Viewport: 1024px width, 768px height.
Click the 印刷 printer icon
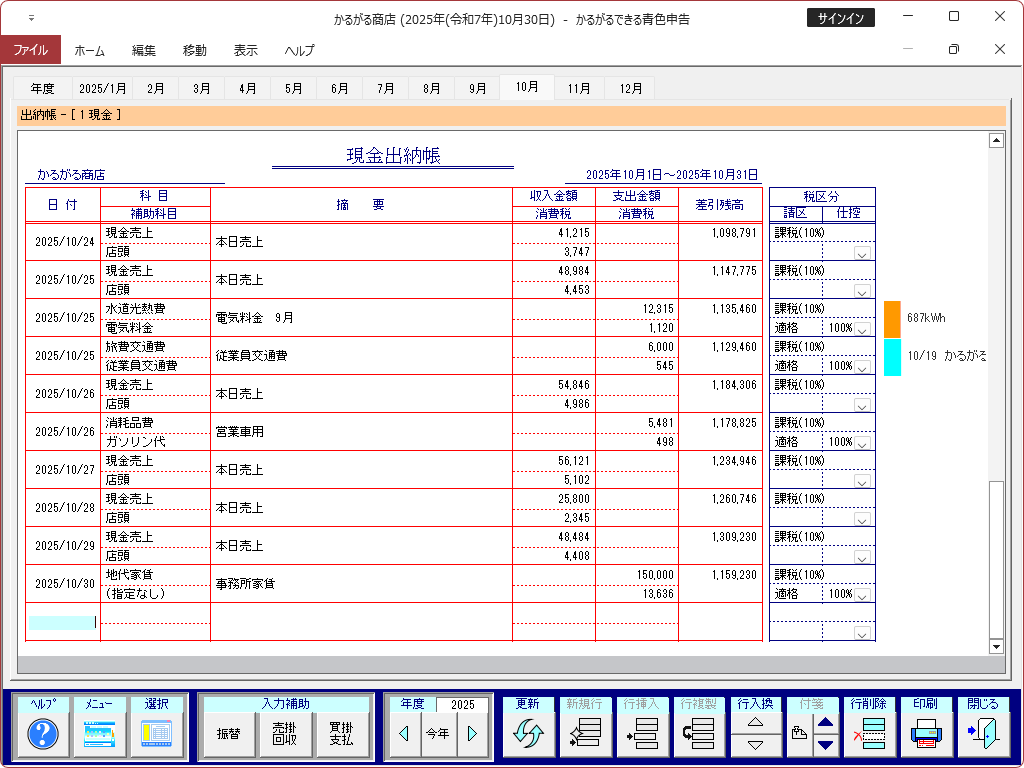[x=926, y=734]
